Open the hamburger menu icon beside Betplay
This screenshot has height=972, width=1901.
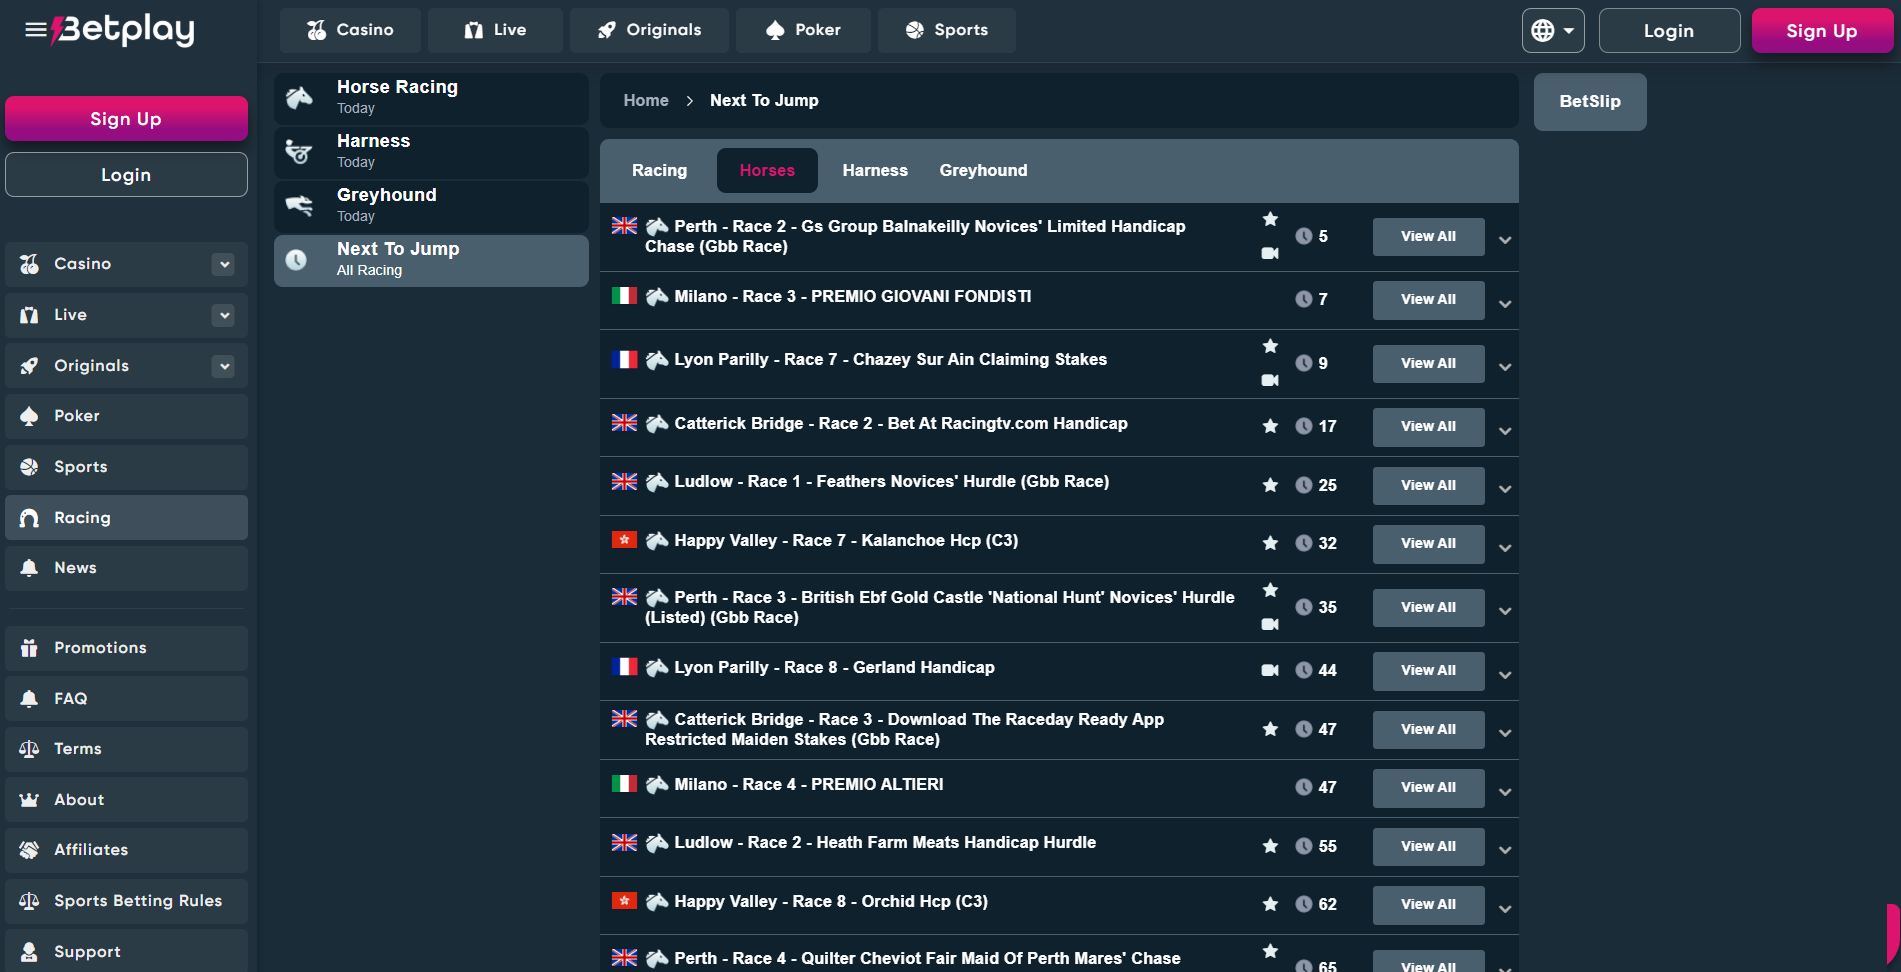click(36, 30)
